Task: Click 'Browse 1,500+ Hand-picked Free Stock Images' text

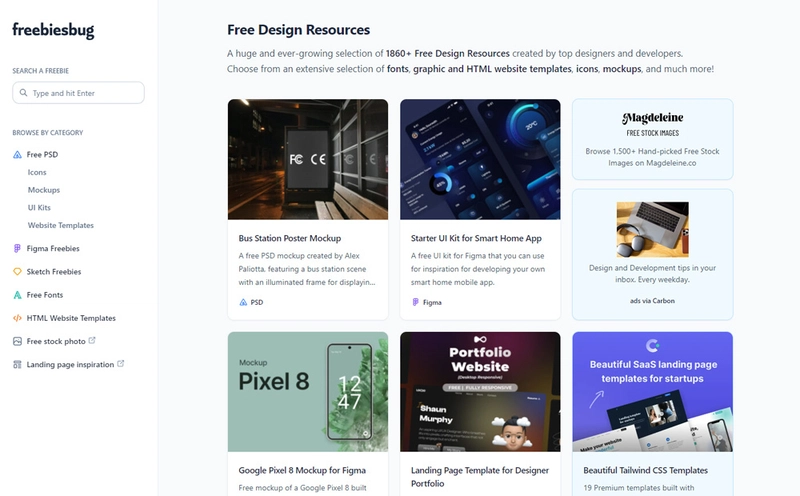Action: coord(653,157)
